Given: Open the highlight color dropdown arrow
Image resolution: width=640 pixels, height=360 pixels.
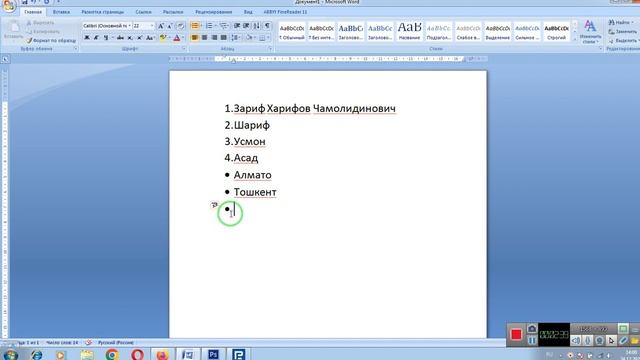Looking at the screenshot, I should tap(169, 38).
